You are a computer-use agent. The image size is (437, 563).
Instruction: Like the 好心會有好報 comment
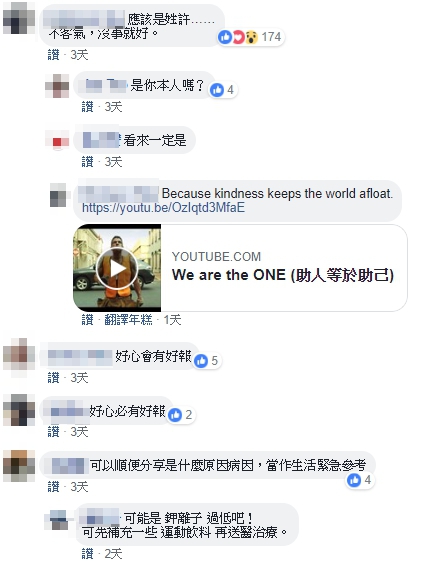coord(54,377)
